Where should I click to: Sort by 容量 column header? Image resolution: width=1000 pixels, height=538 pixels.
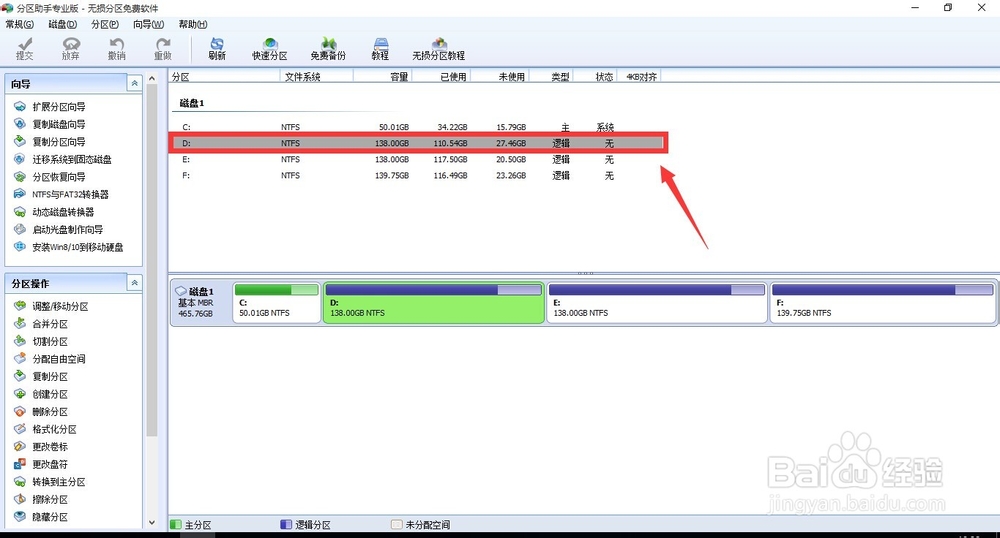pos(383,76)
